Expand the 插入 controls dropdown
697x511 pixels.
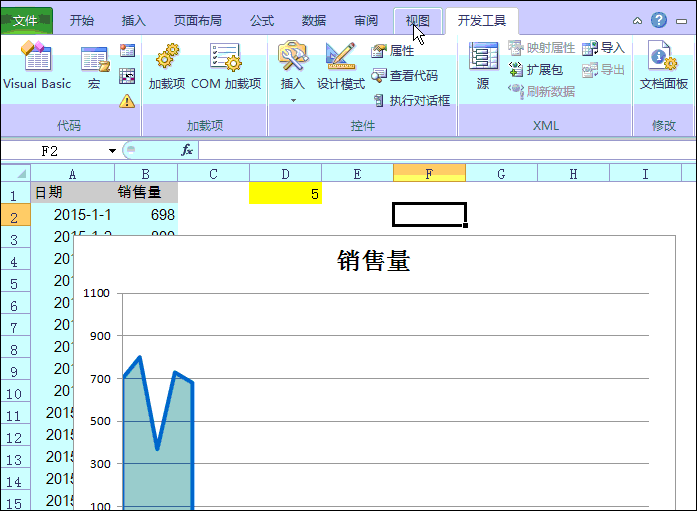point(293,99)
